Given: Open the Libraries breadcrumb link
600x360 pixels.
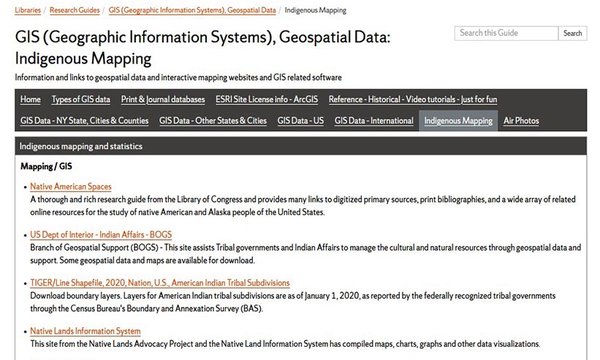Looking at the screenshot, I should click(28, 10).
